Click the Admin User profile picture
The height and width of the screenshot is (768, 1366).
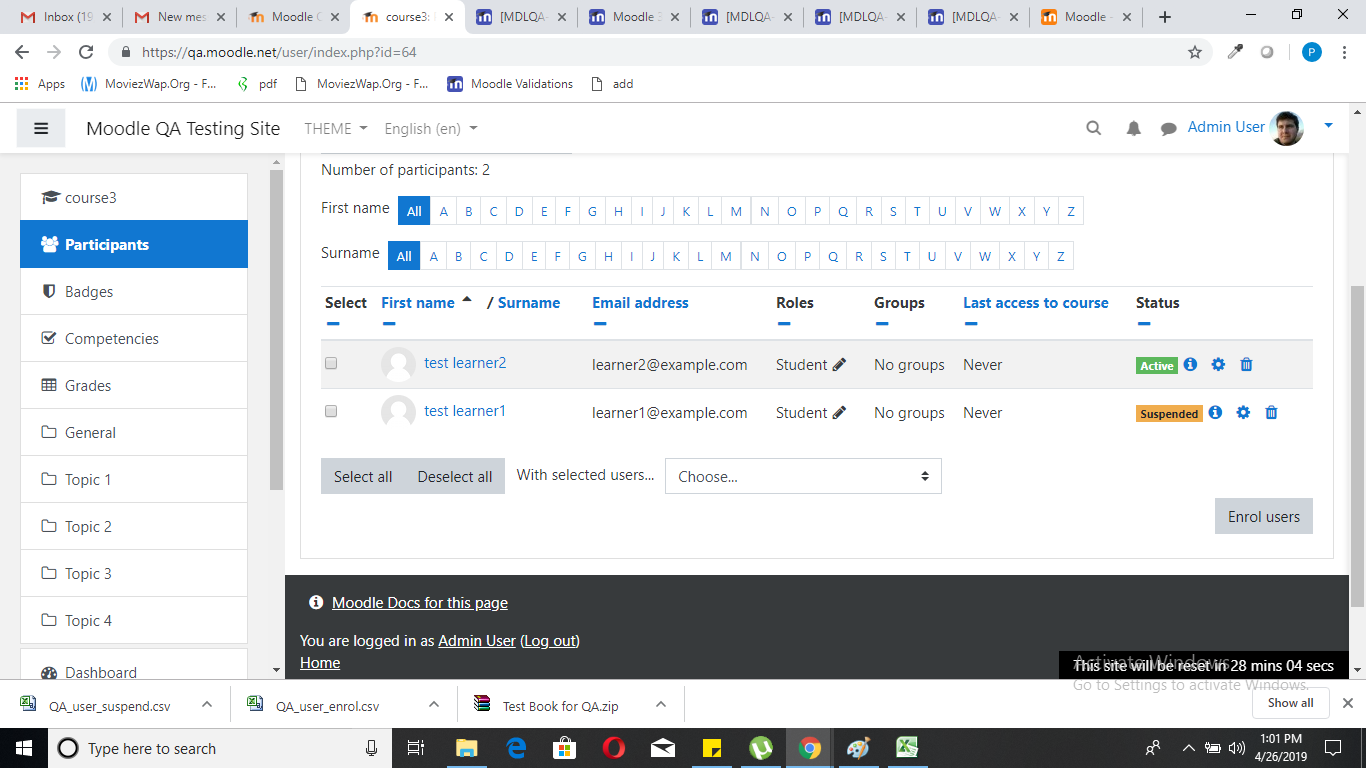click(1287, 128)
